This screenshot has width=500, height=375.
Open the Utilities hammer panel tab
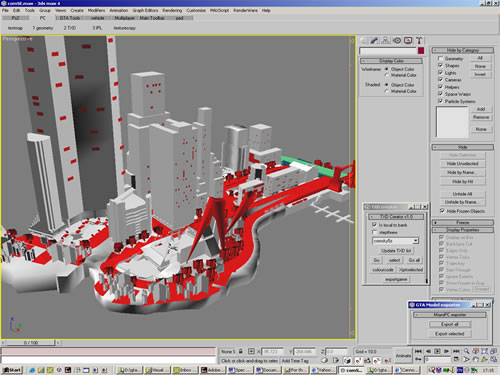click(x=419, y=41)
